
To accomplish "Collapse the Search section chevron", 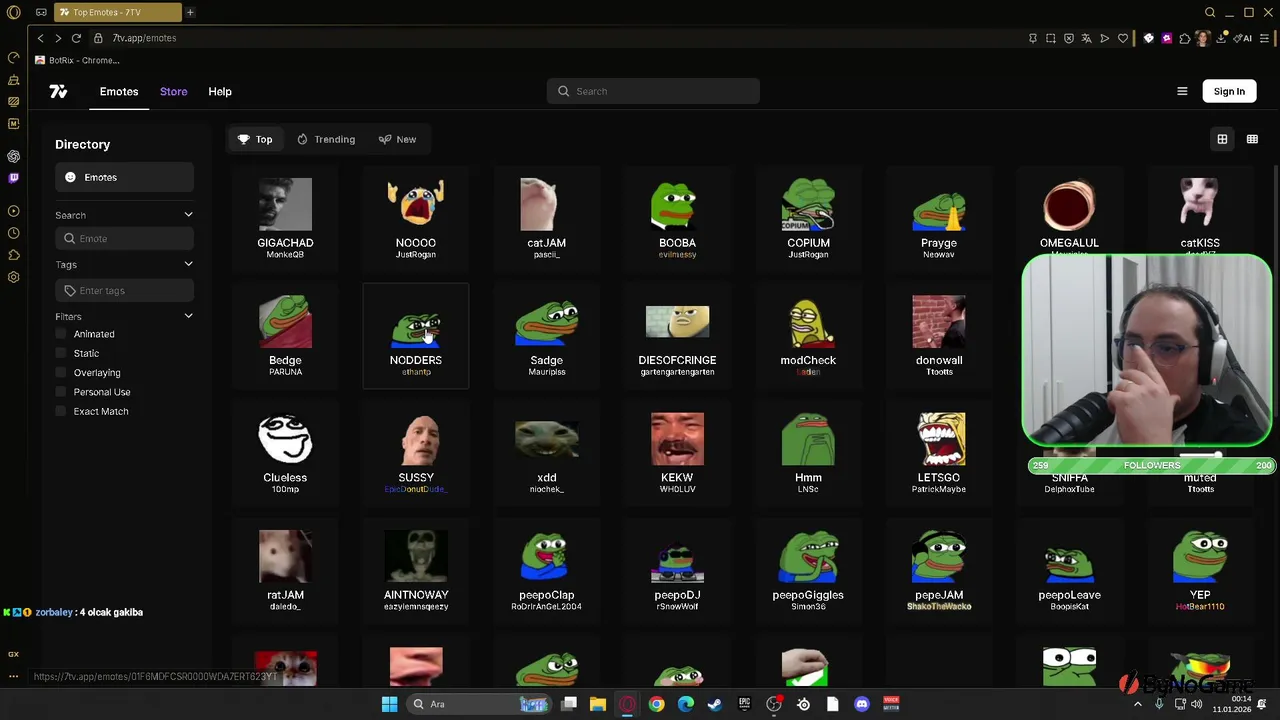I will 188,215.
